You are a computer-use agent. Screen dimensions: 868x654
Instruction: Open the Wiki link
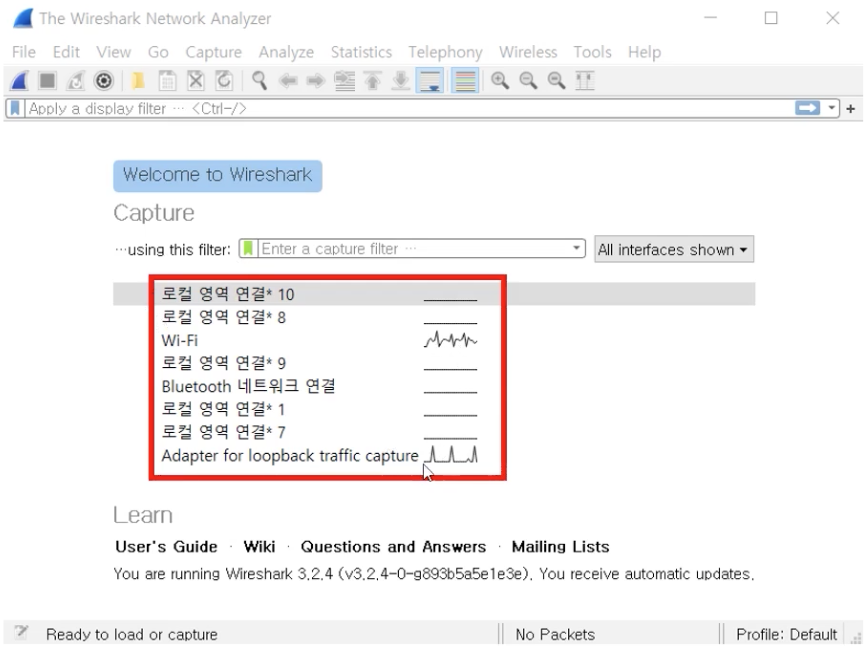[259, 547]
